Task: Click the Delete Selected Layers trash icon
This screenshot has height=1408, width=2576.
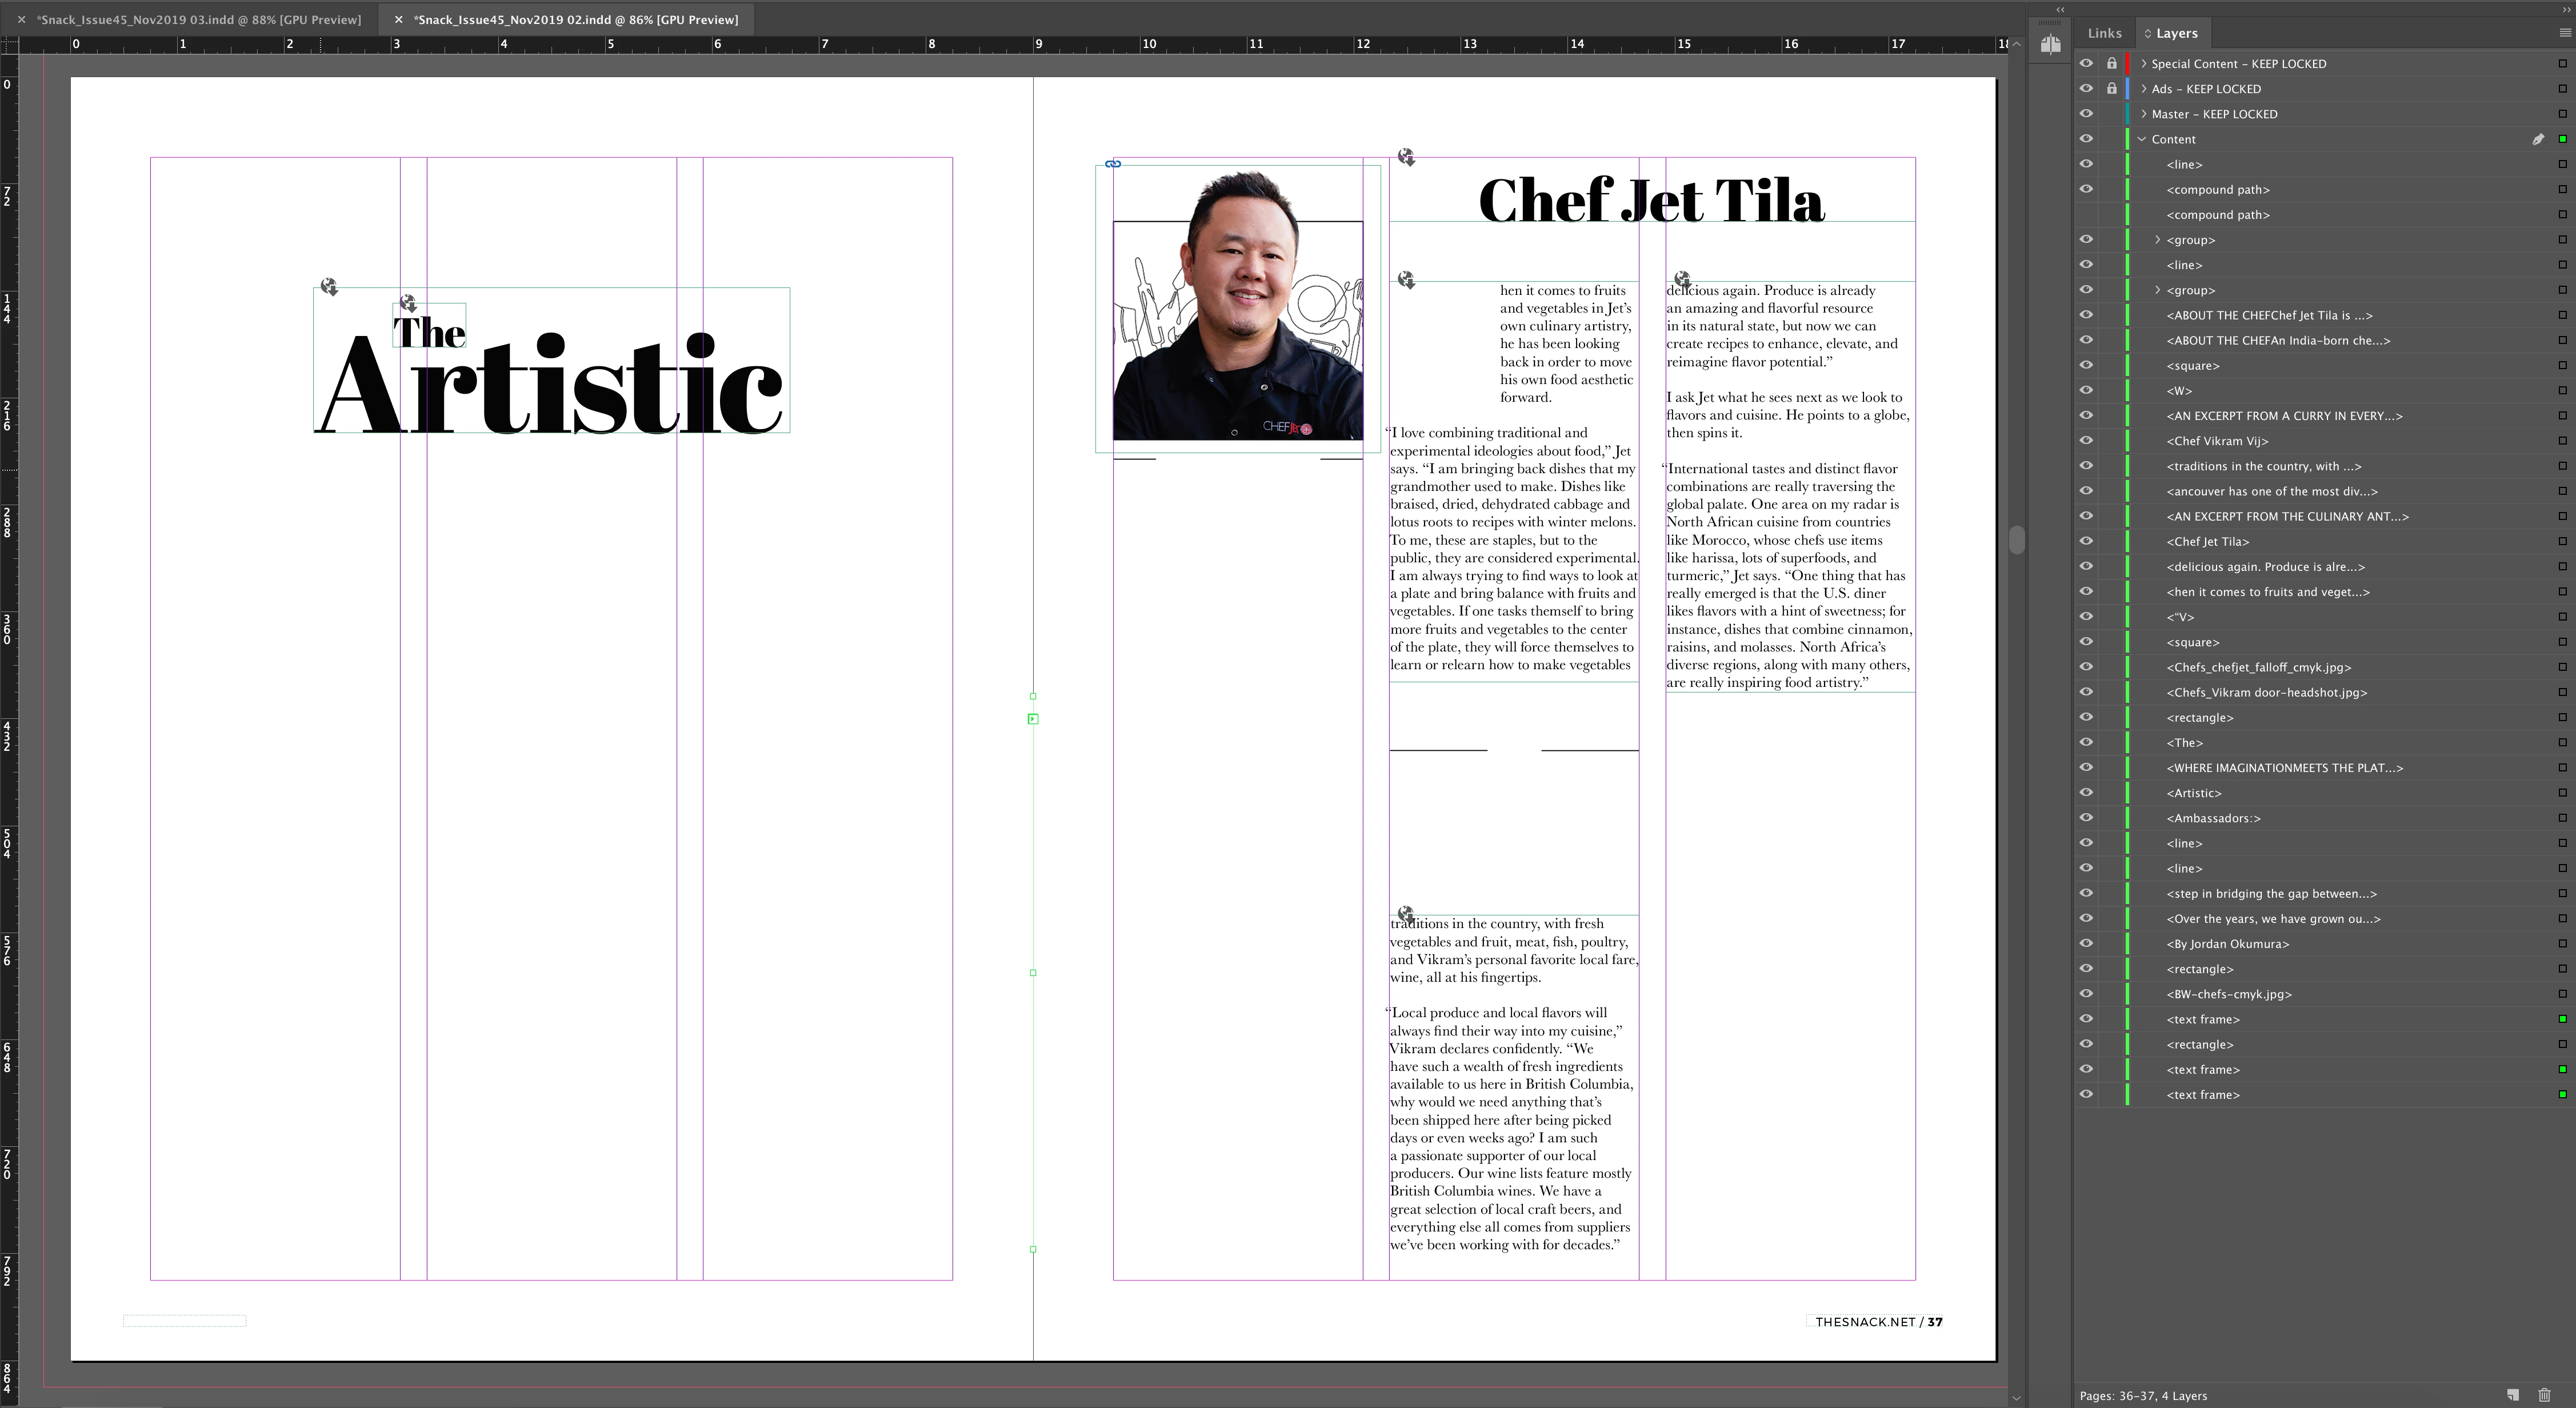Action: pyautogui.click(x=2544, y=1395)
